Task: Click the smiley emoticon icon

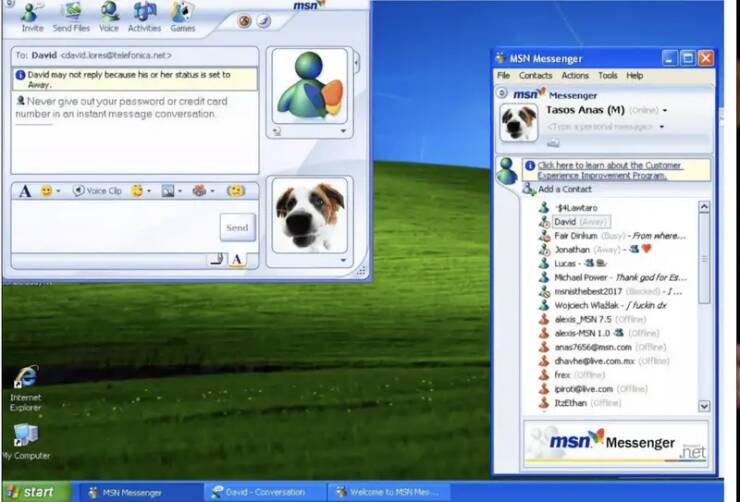Action: 46,191
